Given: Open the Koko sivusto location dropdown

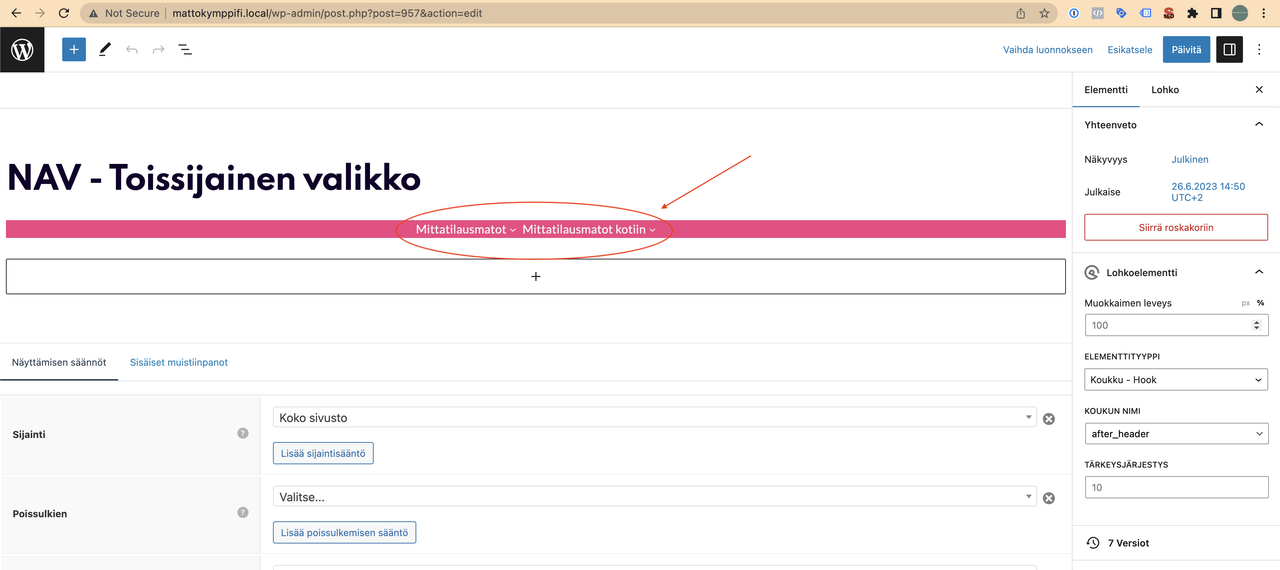Looking at the screenshot, I should pos(655,418).
